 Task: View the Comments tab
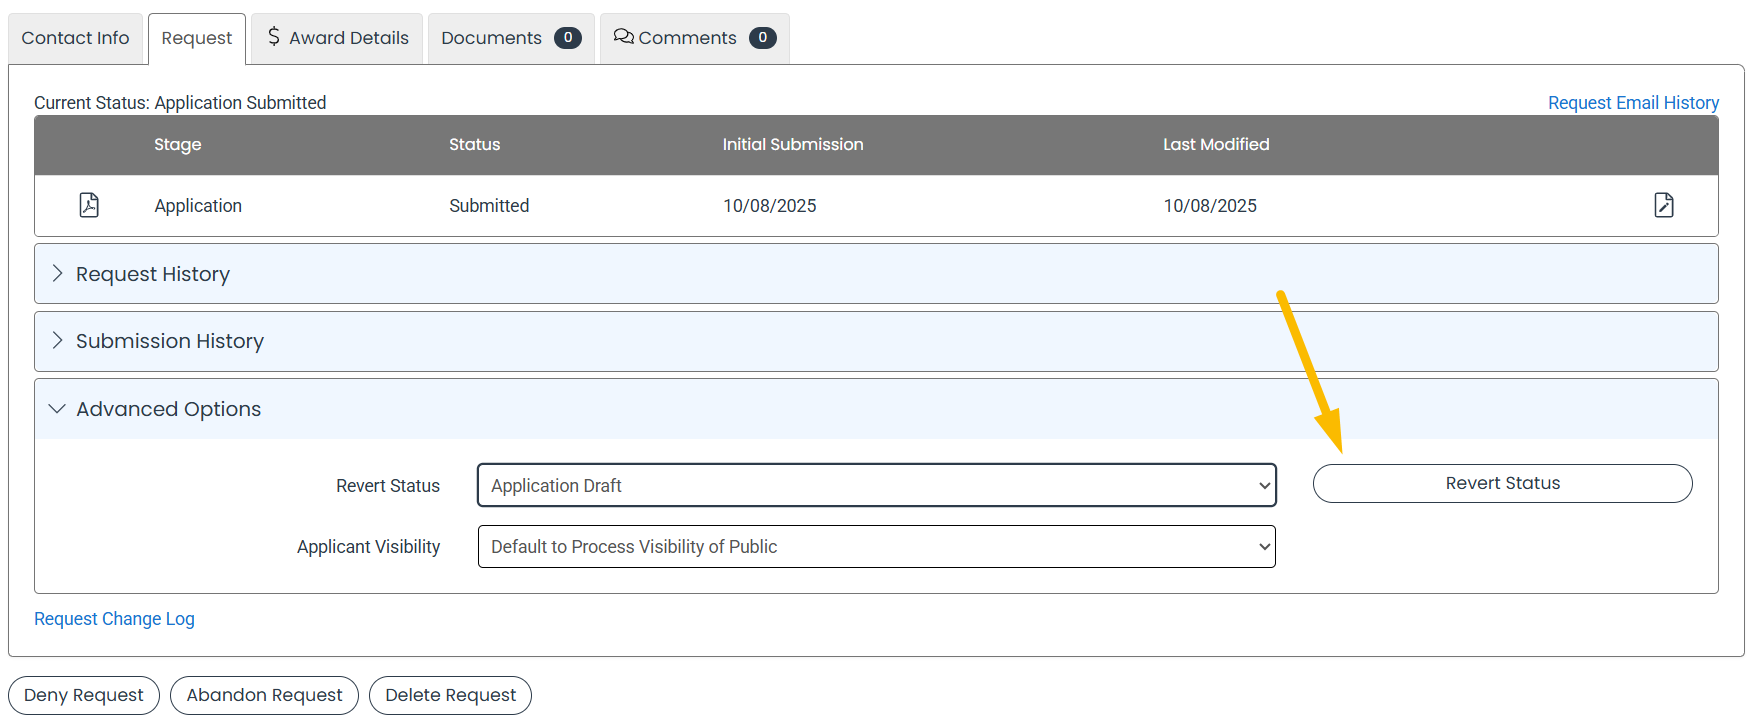tap(695, 38)
